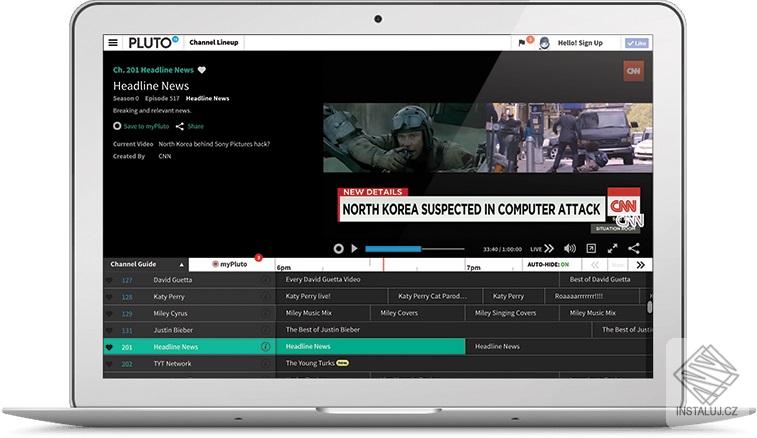
Task: Click the info icon on the Katy Perry row
Action: (x=266, y=297)
